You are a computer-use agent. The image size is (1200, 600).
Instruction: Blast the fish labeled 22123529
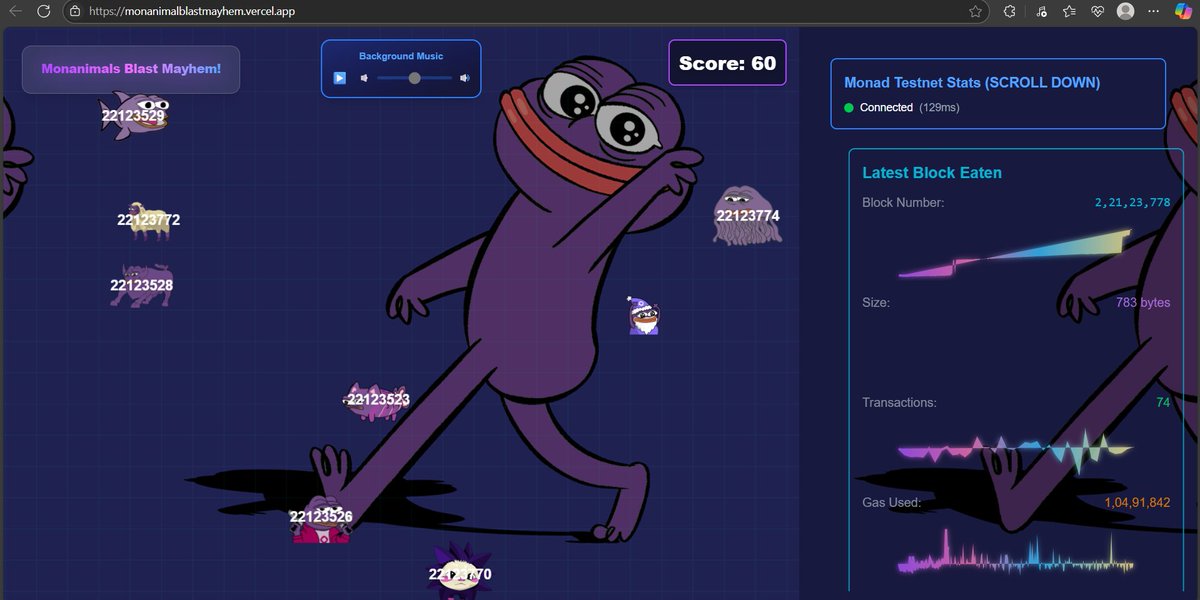pyautogui.click(x=133, y=113)
